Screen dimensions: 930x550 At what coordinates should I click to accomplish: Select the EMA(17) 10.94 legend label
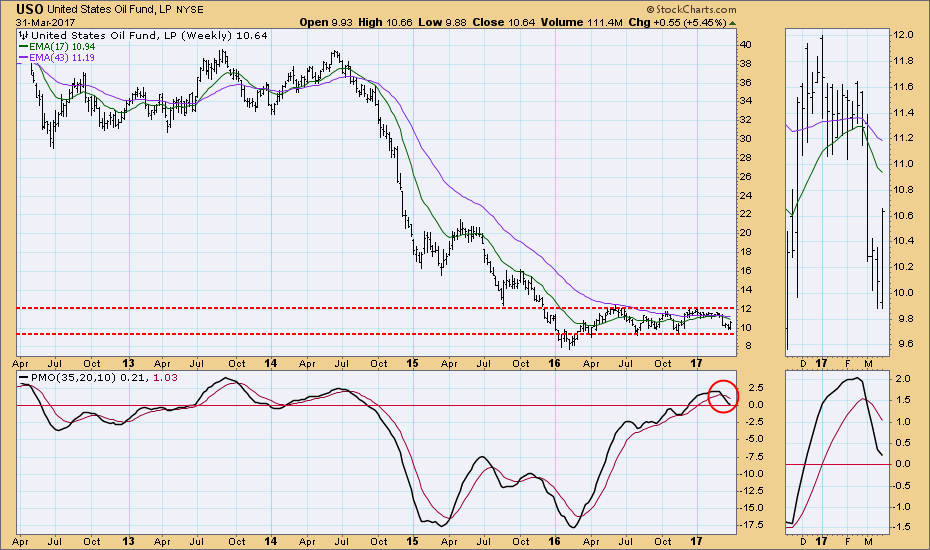[x=64, y=47]
